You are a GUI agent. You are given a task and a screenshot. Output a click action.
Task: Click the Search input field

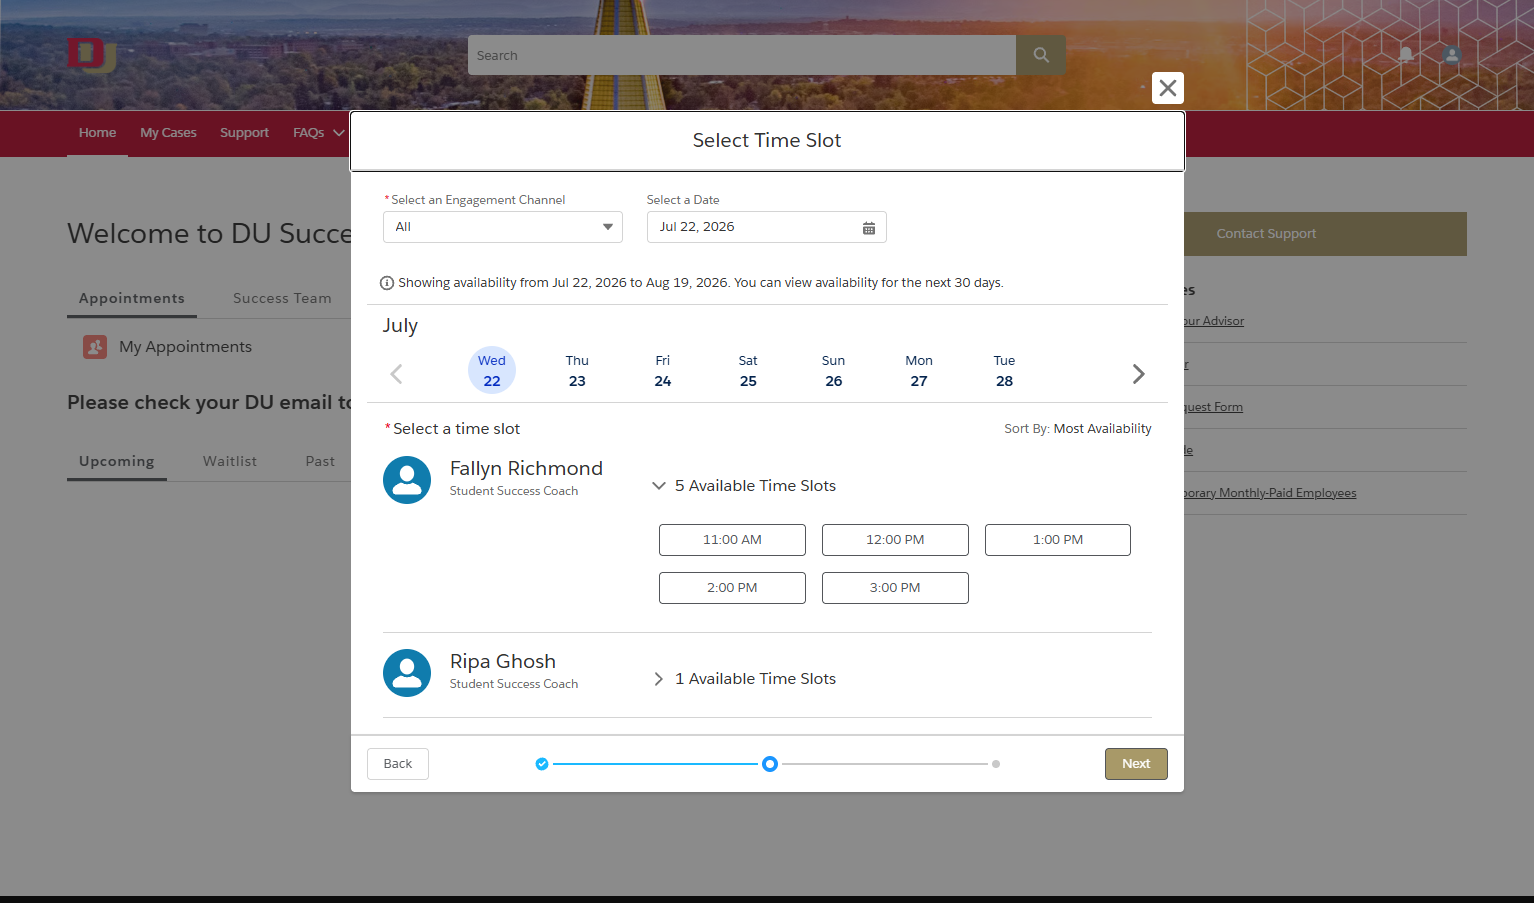742,55
